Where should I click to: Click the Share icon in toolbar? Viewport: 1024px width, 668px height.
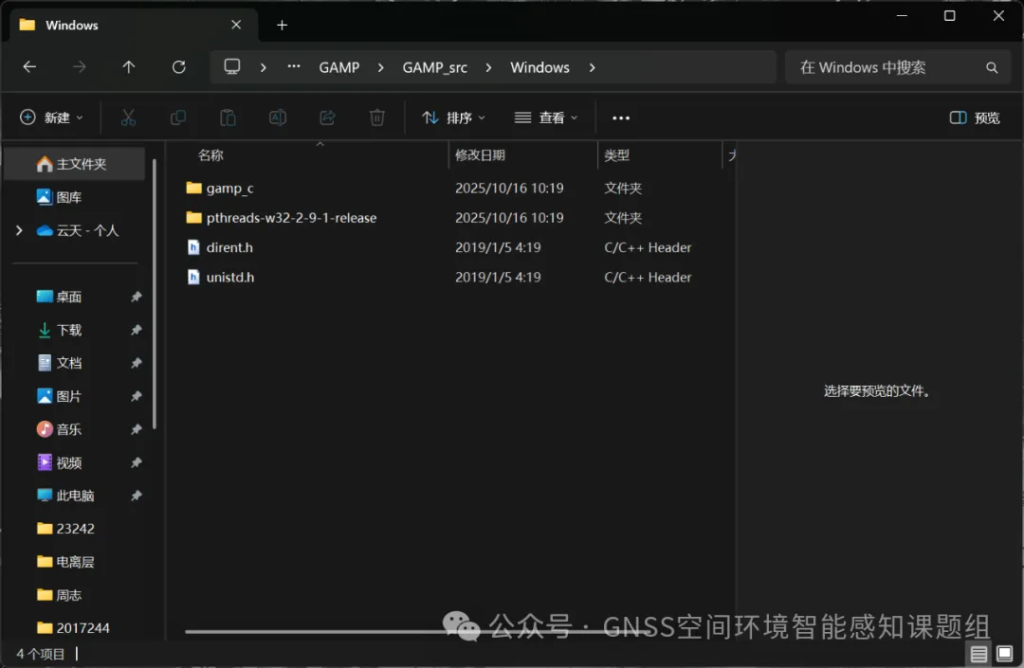[x=327, y=118]
